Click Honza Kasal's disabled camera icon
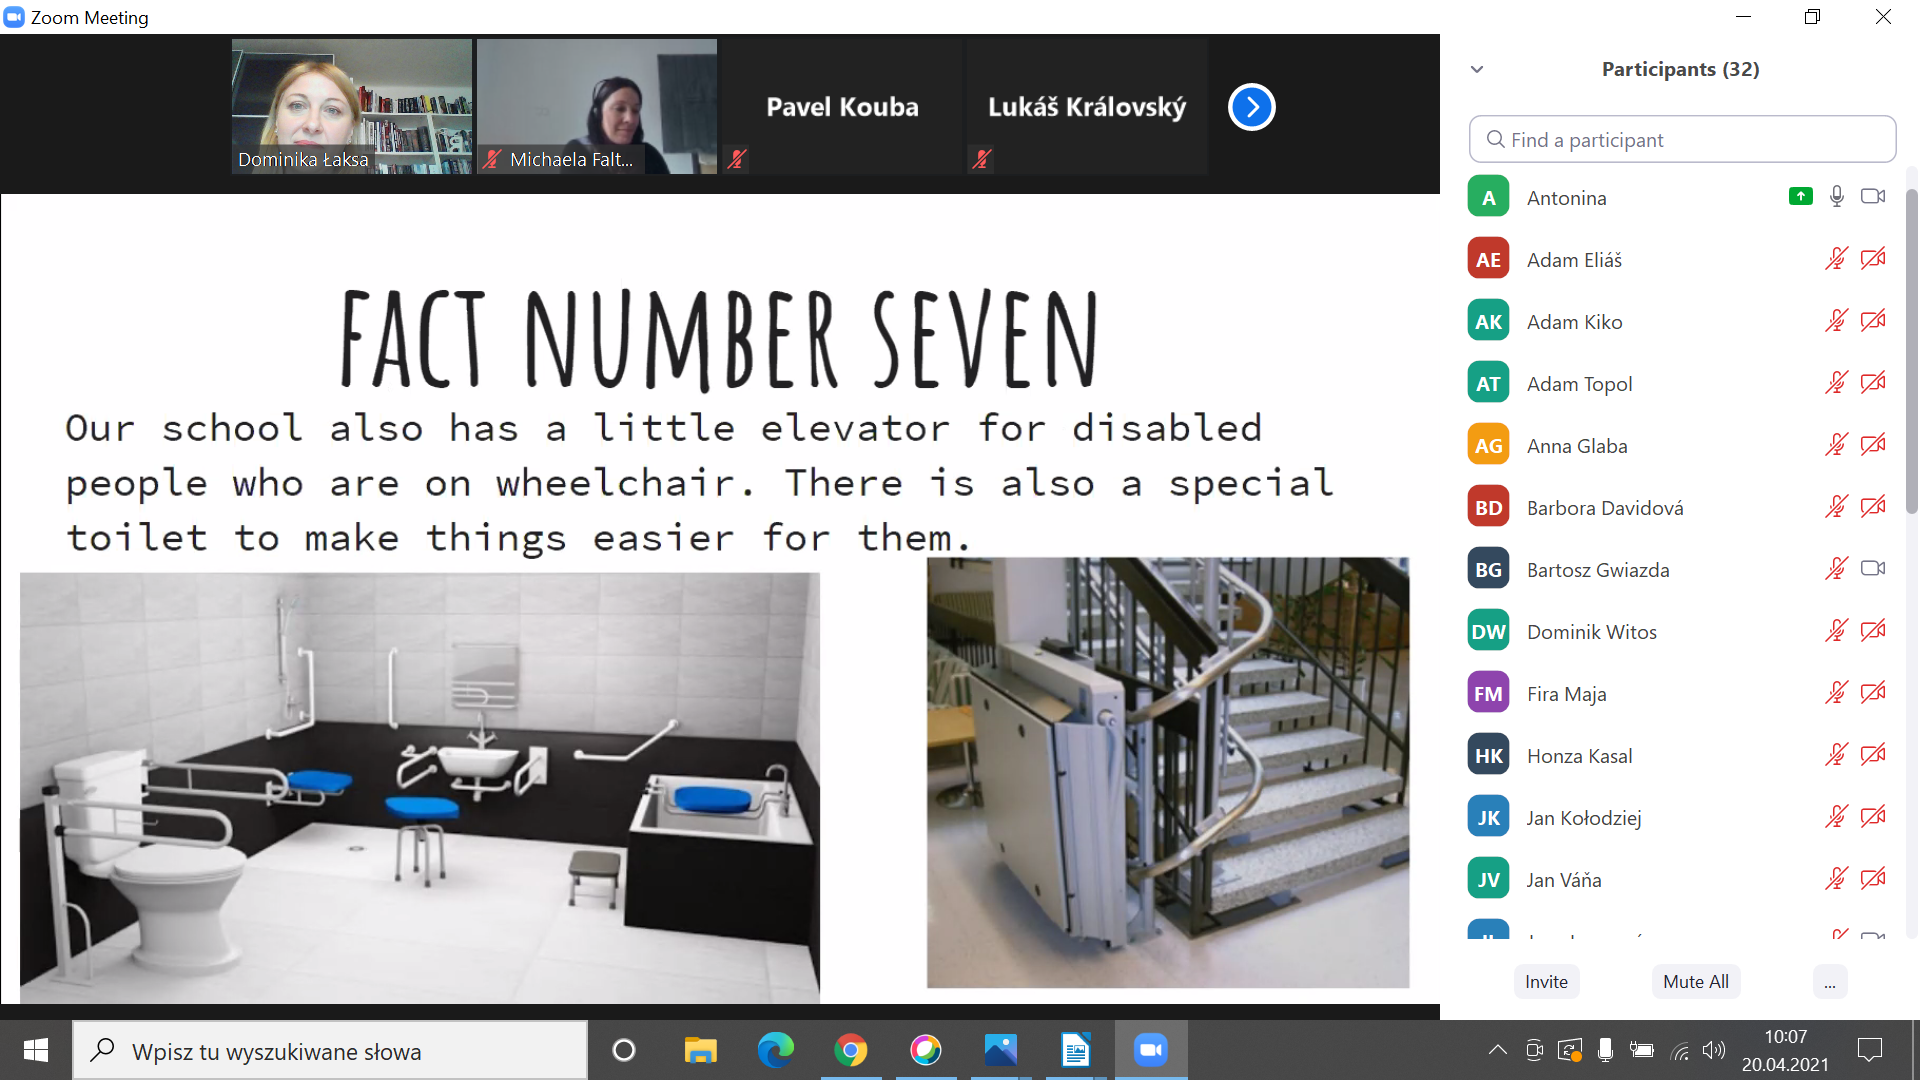Viewport: 1920px width, 1080px height. [1873, 755]
